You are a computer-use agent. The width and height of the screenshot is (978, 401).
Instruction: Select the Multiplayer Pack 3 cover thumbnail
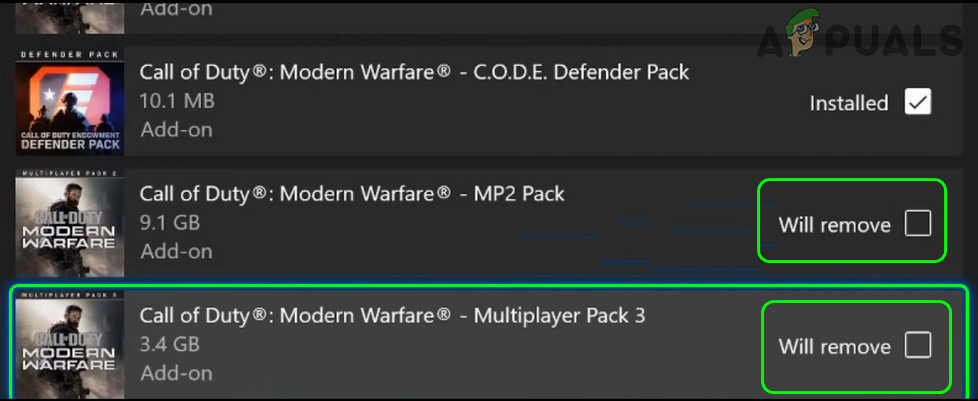point(70,345)
